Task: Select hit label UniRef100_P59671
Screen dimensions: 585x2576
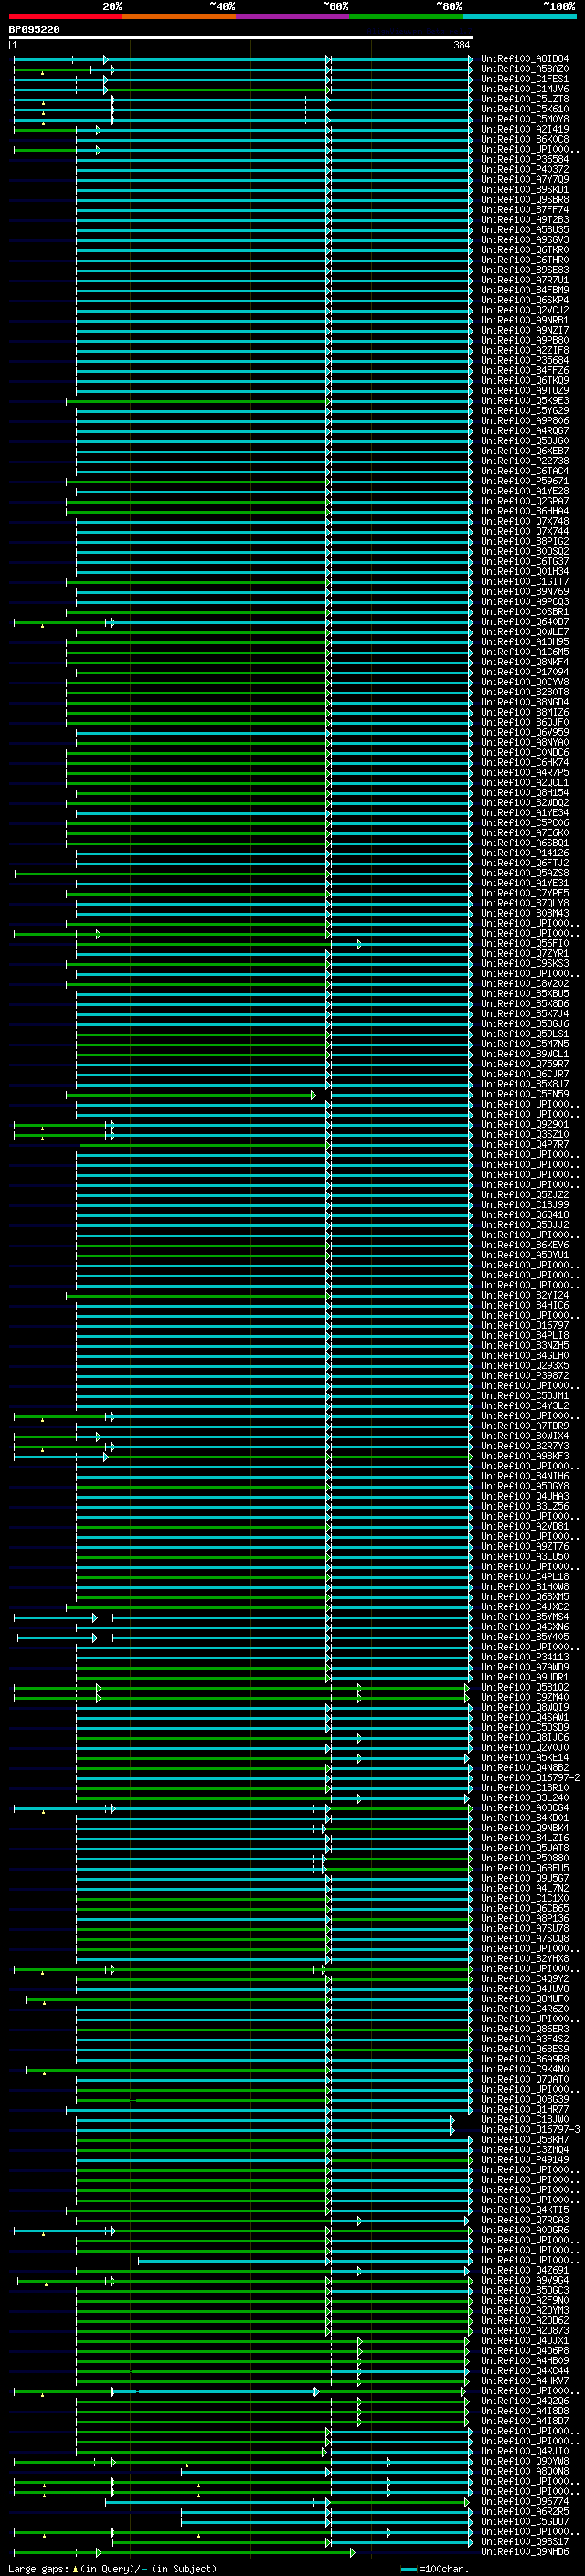Action: [525, 481]
